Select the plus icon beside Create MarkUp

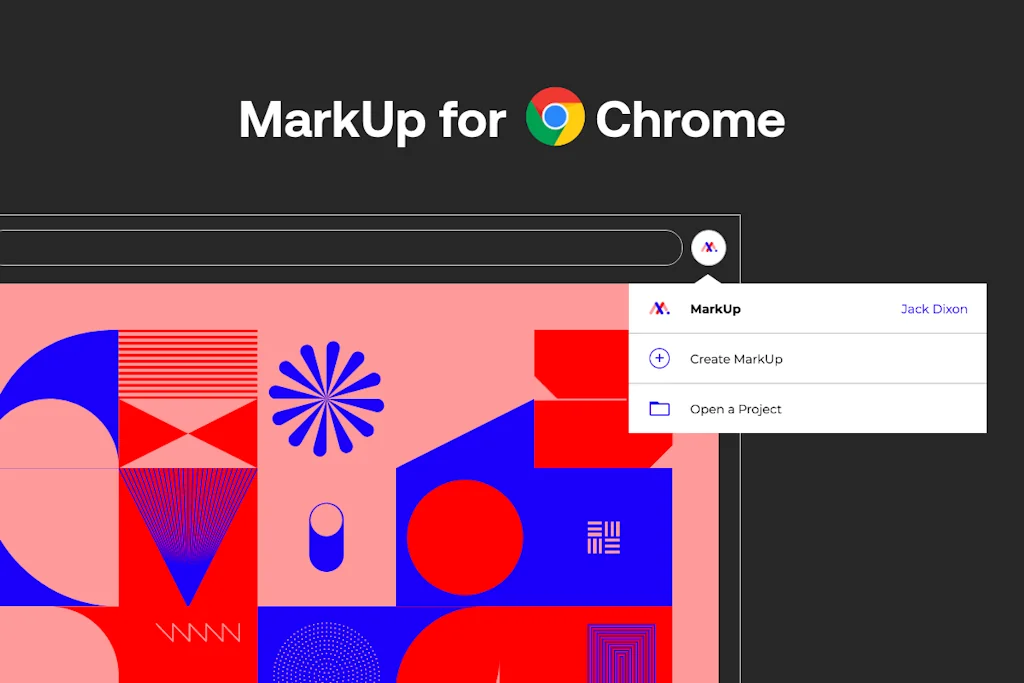(x=659, y=358)
